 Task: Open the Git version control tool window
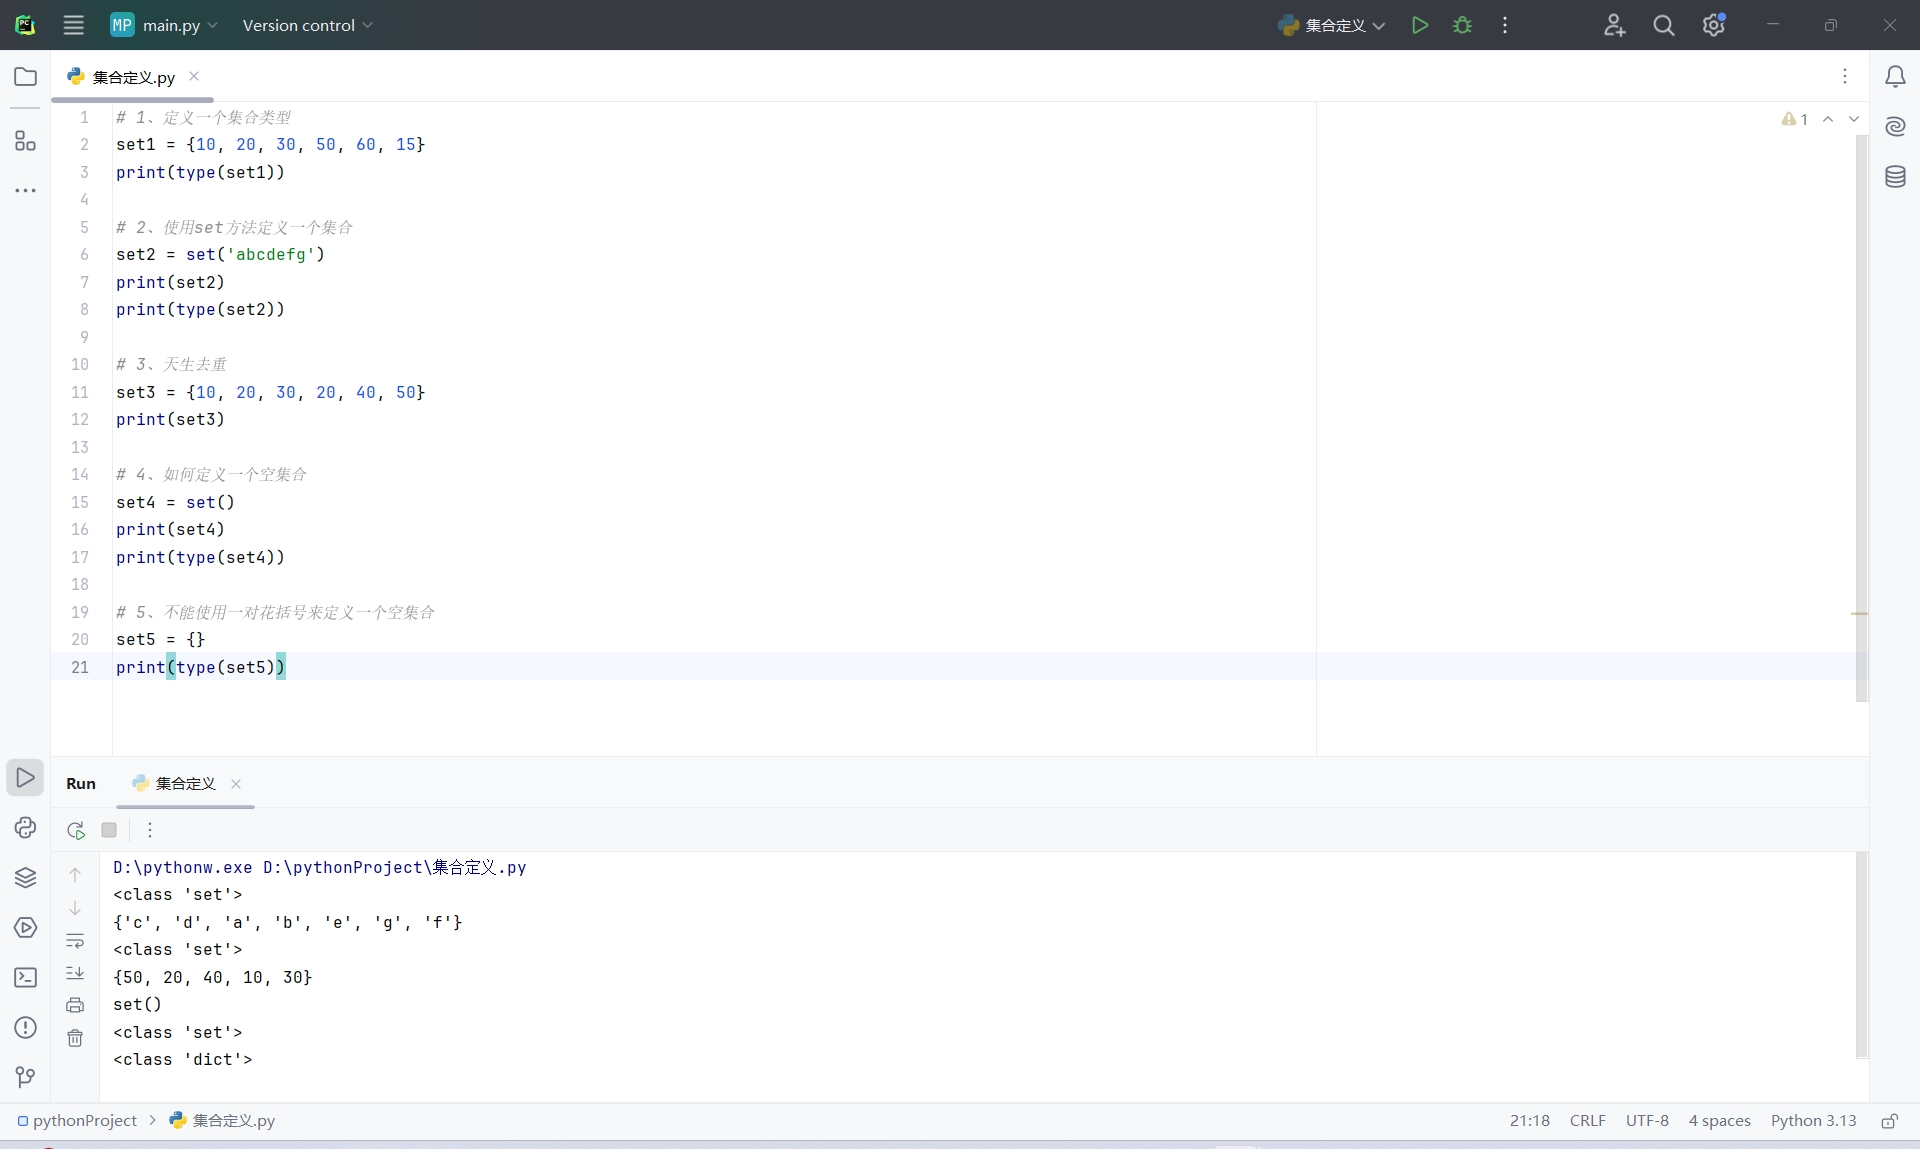(25, 1077)
